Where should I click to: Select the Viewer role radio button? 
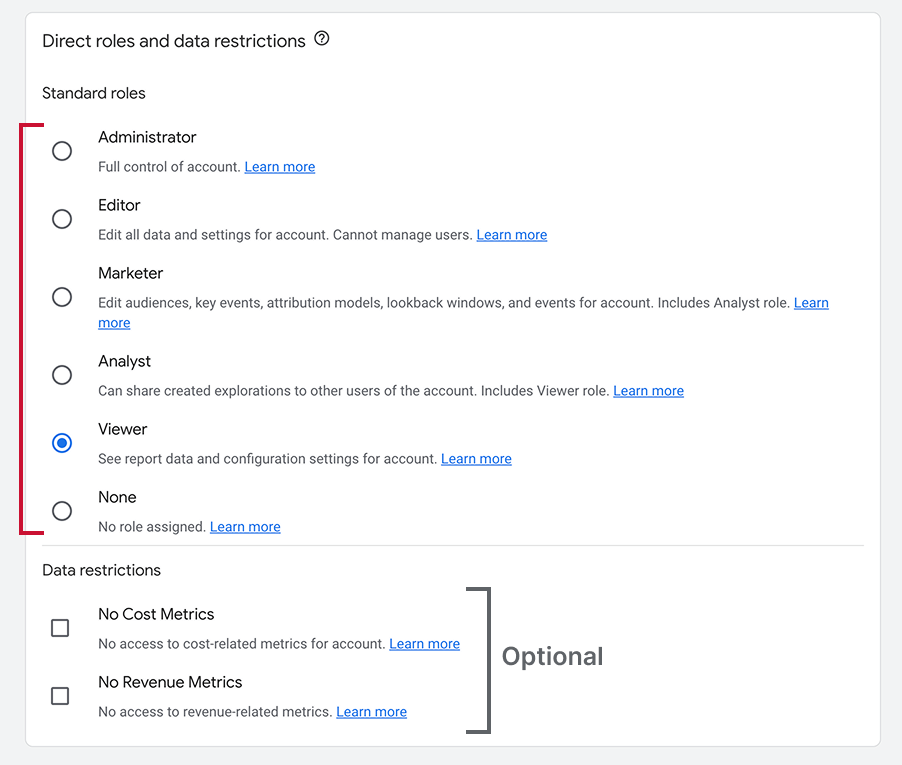point(62,443)
